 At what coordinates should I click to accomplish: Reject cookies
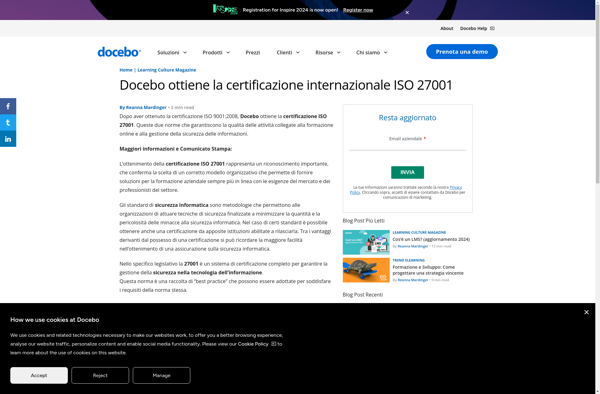click(100, 375)
